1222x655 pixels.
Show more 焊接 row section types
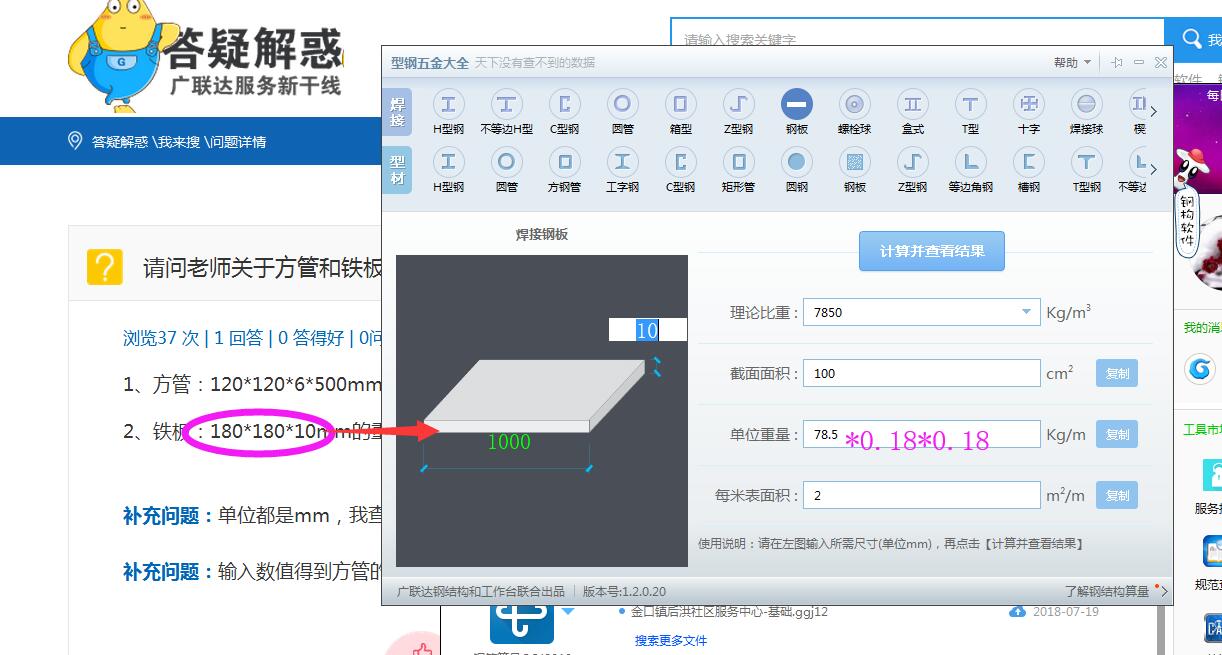tap(1154, 112)
